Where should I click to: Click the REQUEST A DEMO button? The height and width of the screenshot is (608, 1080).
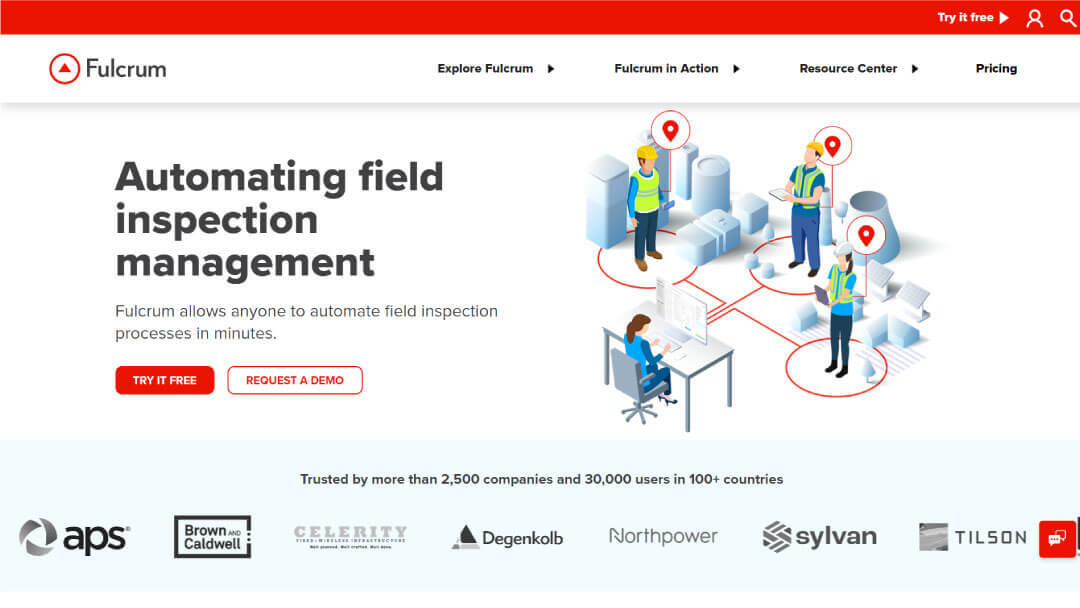click(x=295, y=380)
